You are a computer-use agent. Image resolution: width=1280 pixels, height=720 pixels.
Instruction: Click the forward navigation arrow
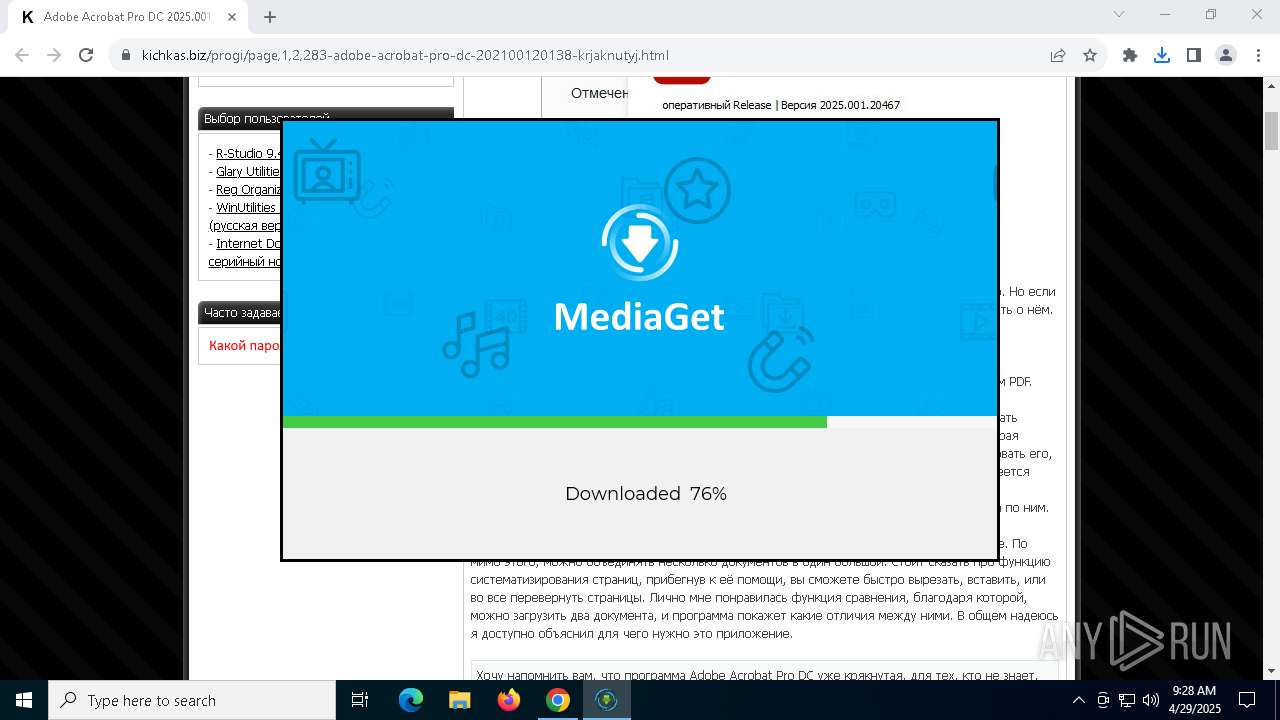click(54, 55)
